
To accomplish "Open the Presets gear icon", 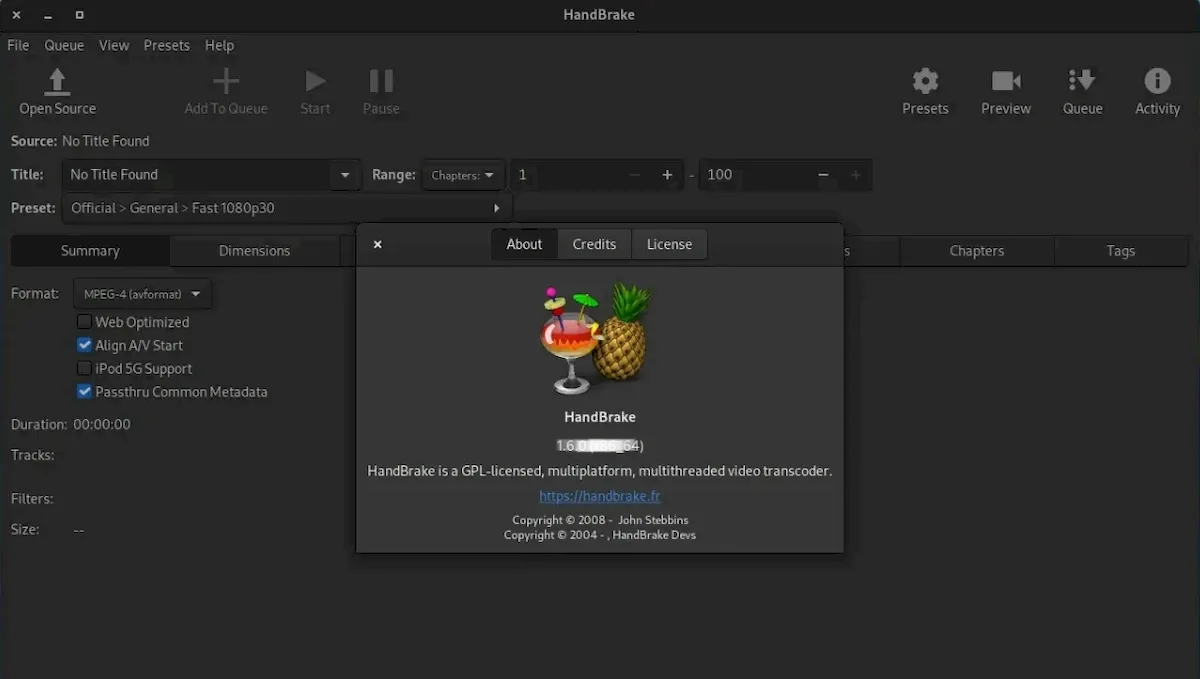I will click(925, 82).
